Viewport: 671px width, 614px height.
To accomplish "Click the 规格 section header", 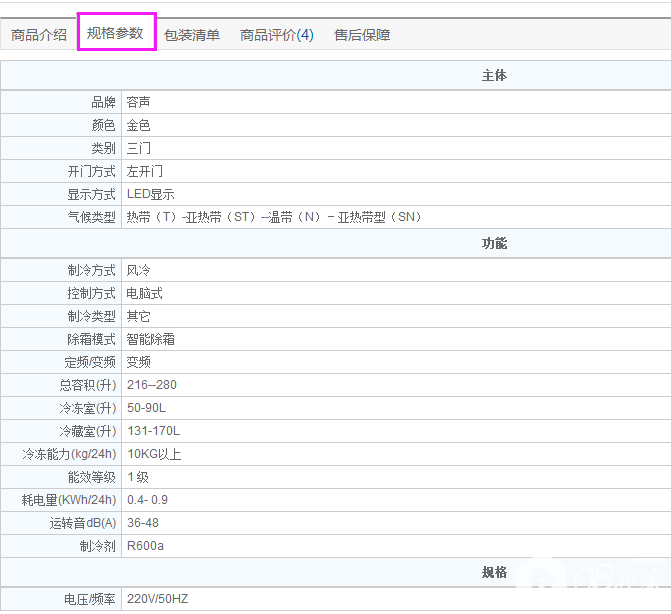I will 494,573.
